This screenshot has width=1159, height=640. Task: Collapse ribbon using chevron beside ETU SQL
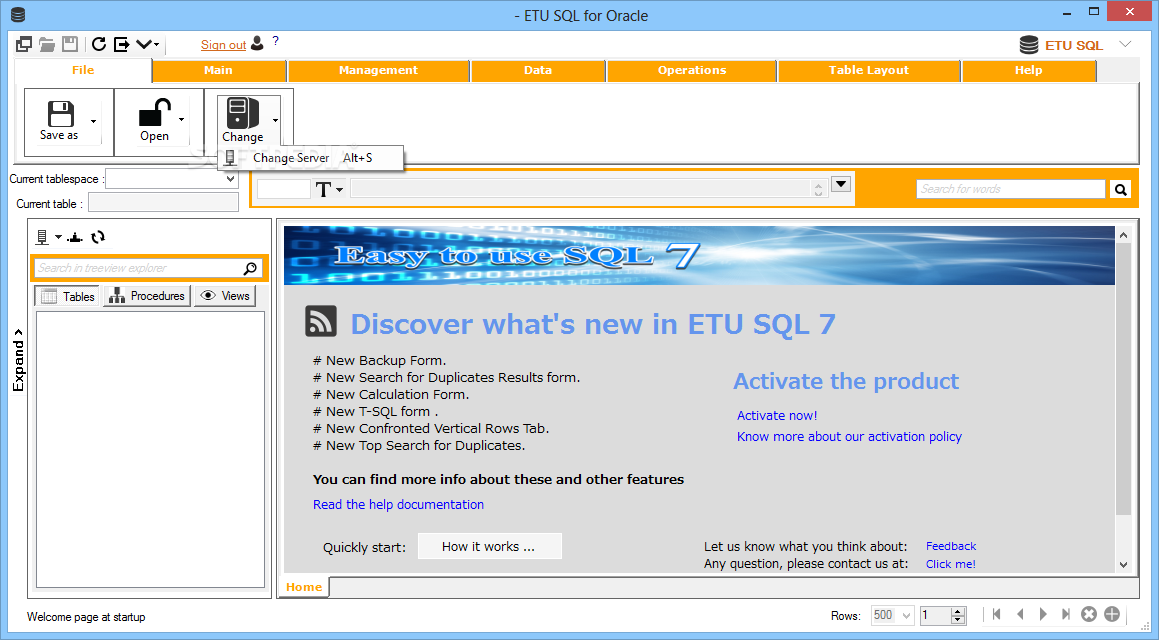point(1125,44)
